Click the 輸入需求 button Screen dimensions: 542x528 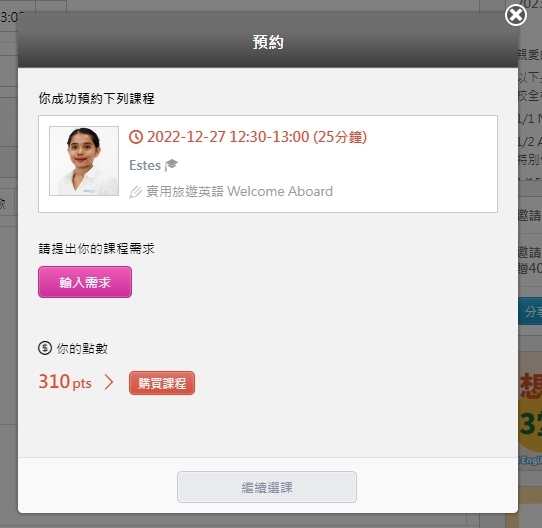pos(85,282)
